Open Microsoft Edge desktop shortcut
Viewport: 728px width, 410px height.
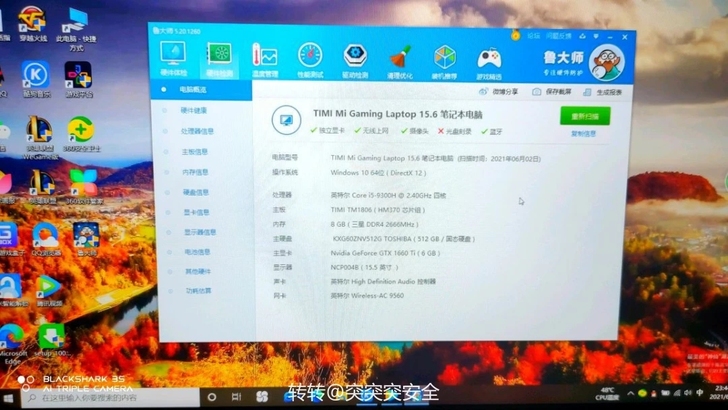tap(12, 344)
